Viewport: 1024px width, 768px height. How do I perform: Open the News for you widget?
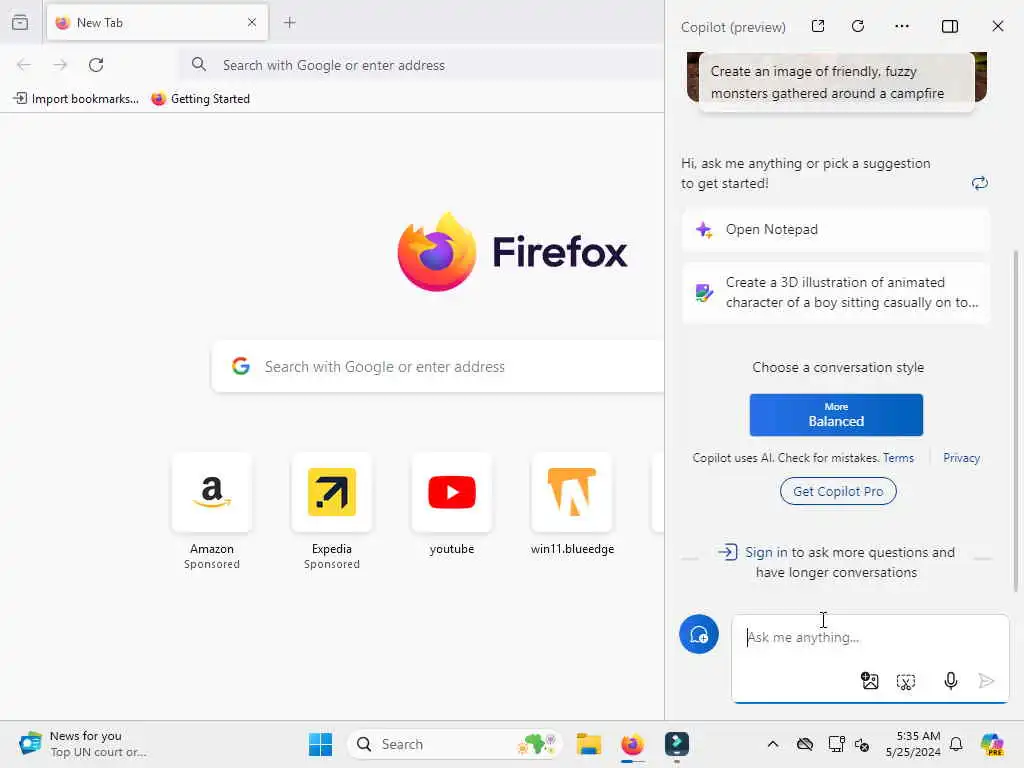coord(82,744)
